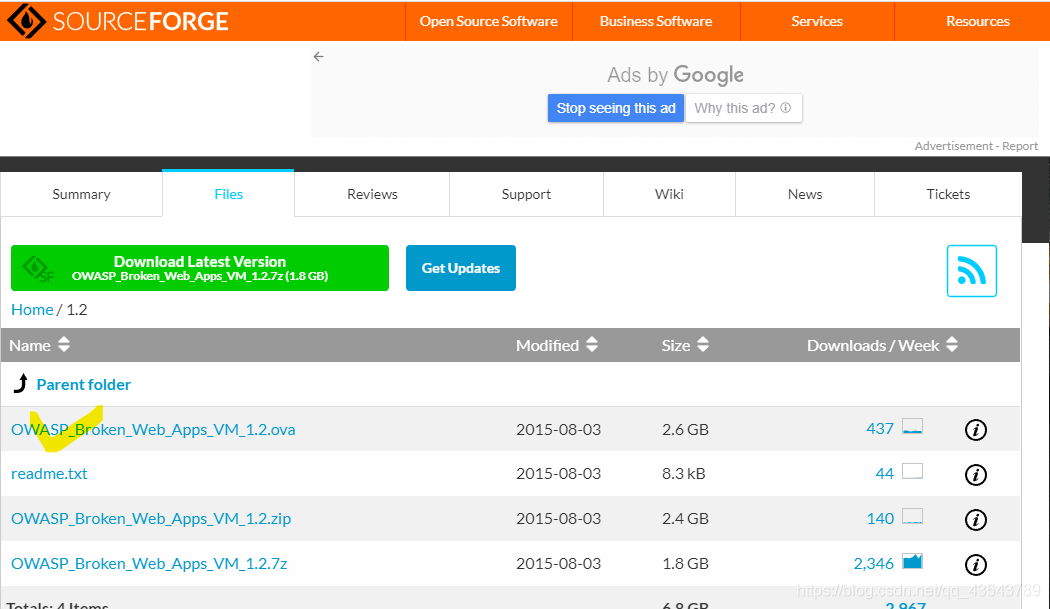1050x609 pixels.
Task: Click the 44 weekly downloads count
Action: (x=885, y=474)
